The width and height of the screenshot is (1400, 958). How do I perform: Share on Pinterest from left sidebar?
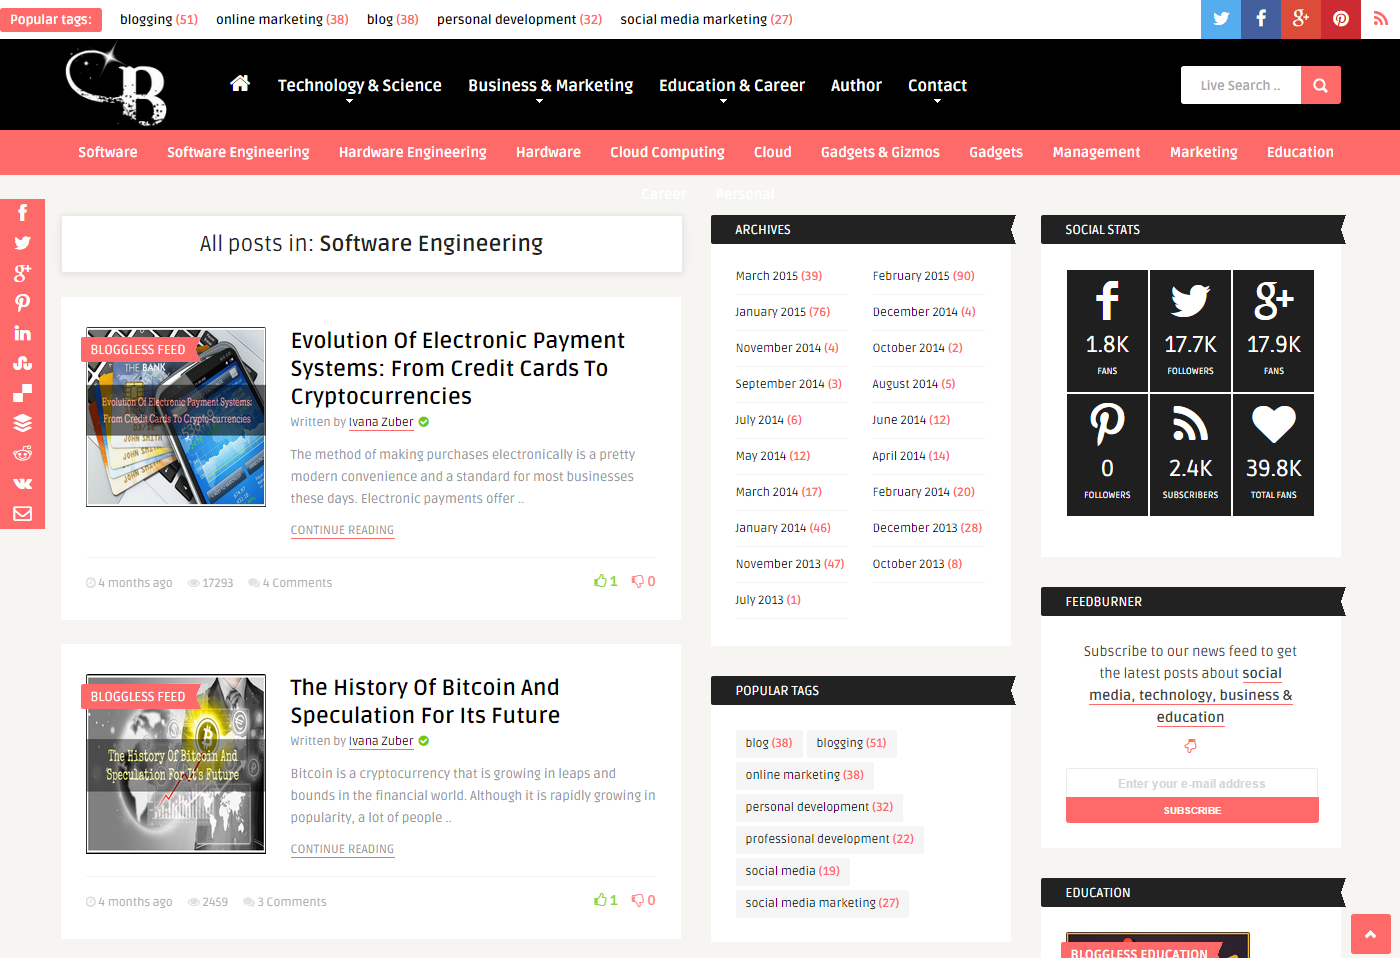click(x=22, y=303)
